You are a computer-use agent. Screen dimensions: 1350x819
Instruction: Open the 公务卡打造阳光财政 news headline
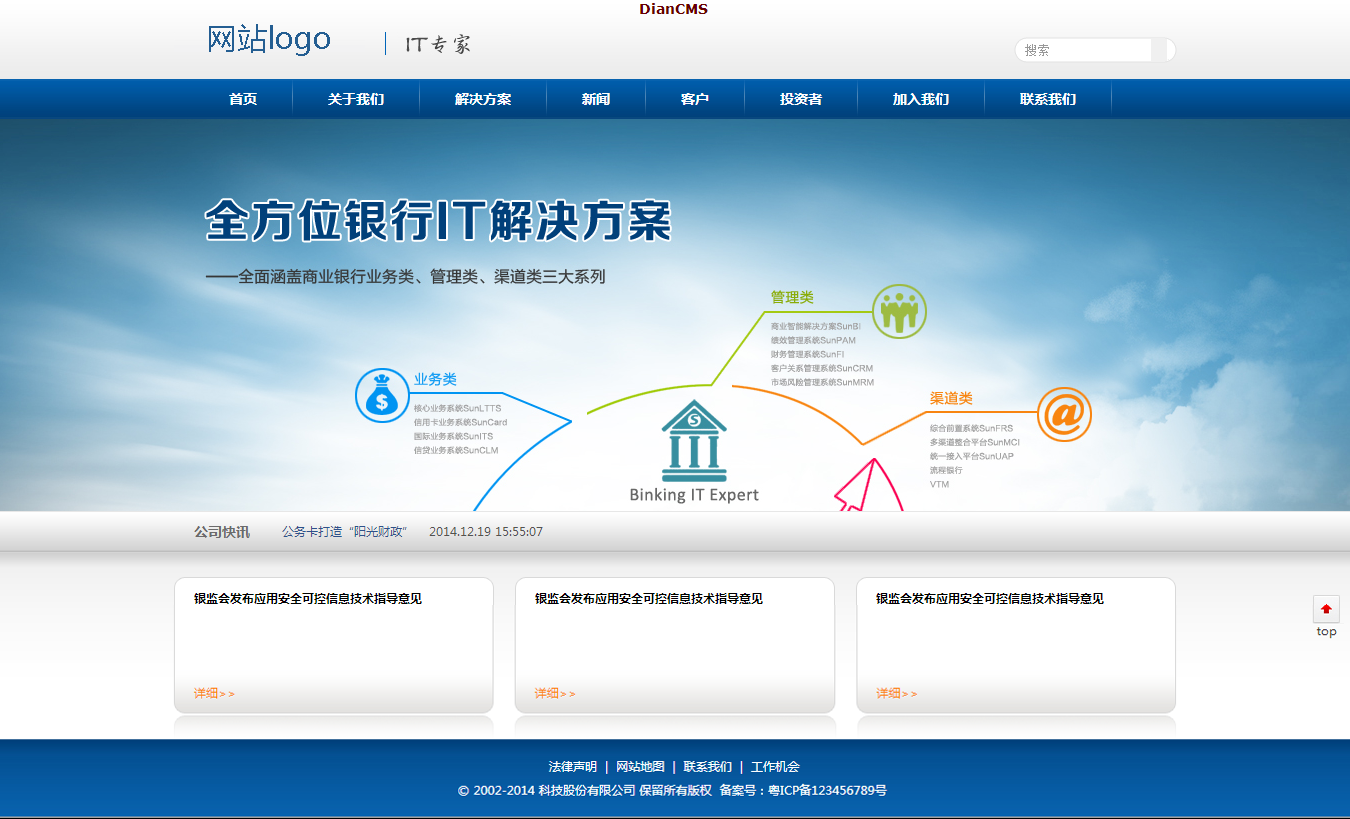coord(344,532)
